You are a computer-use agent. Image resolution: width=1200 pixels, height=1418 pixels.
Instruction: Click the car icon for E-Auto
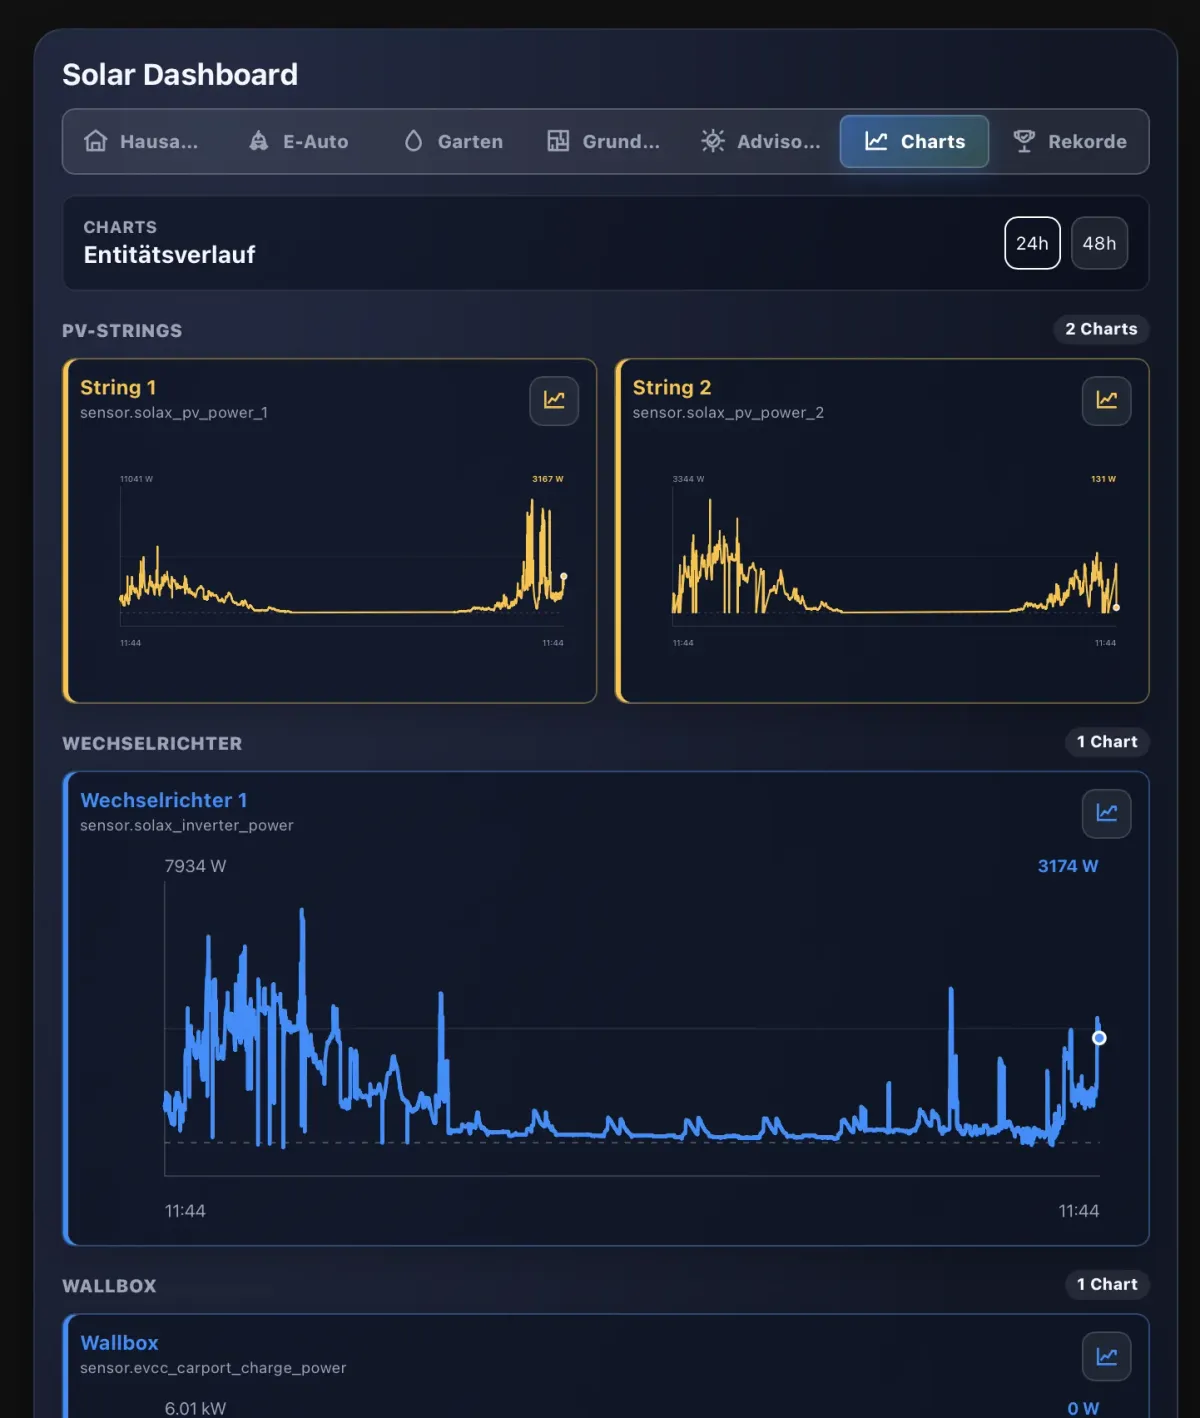click(x=258, y=141)
